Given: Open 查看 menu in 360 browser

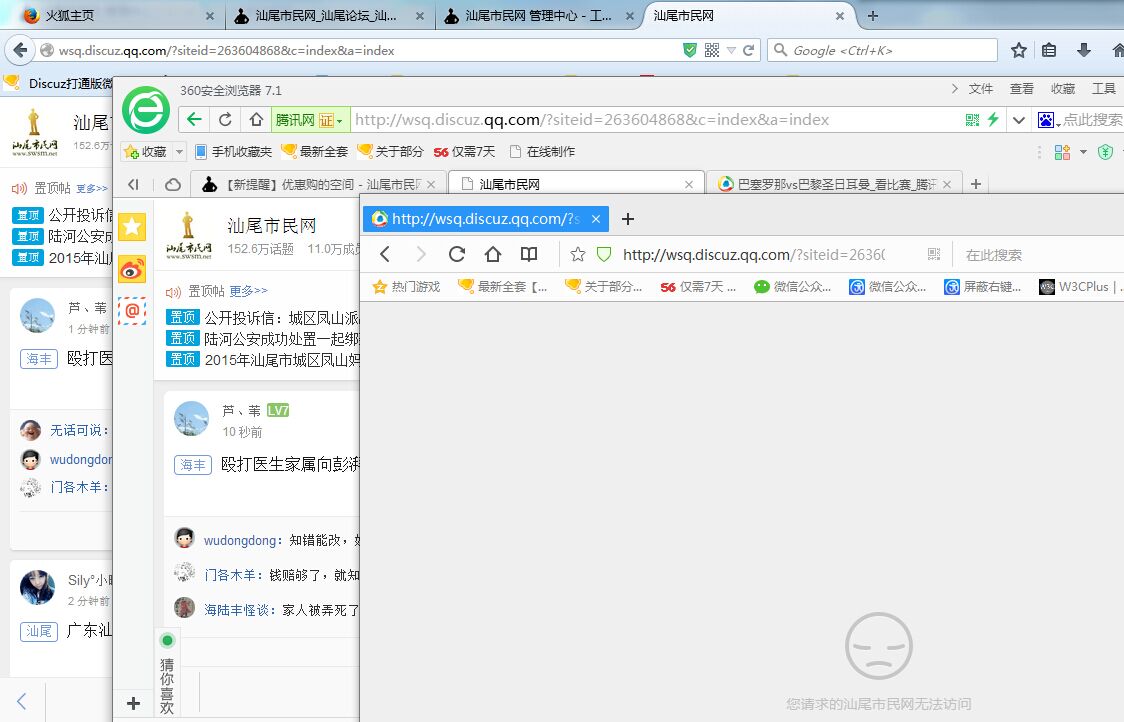Looking at the screenshot, I should (1021, 89).
